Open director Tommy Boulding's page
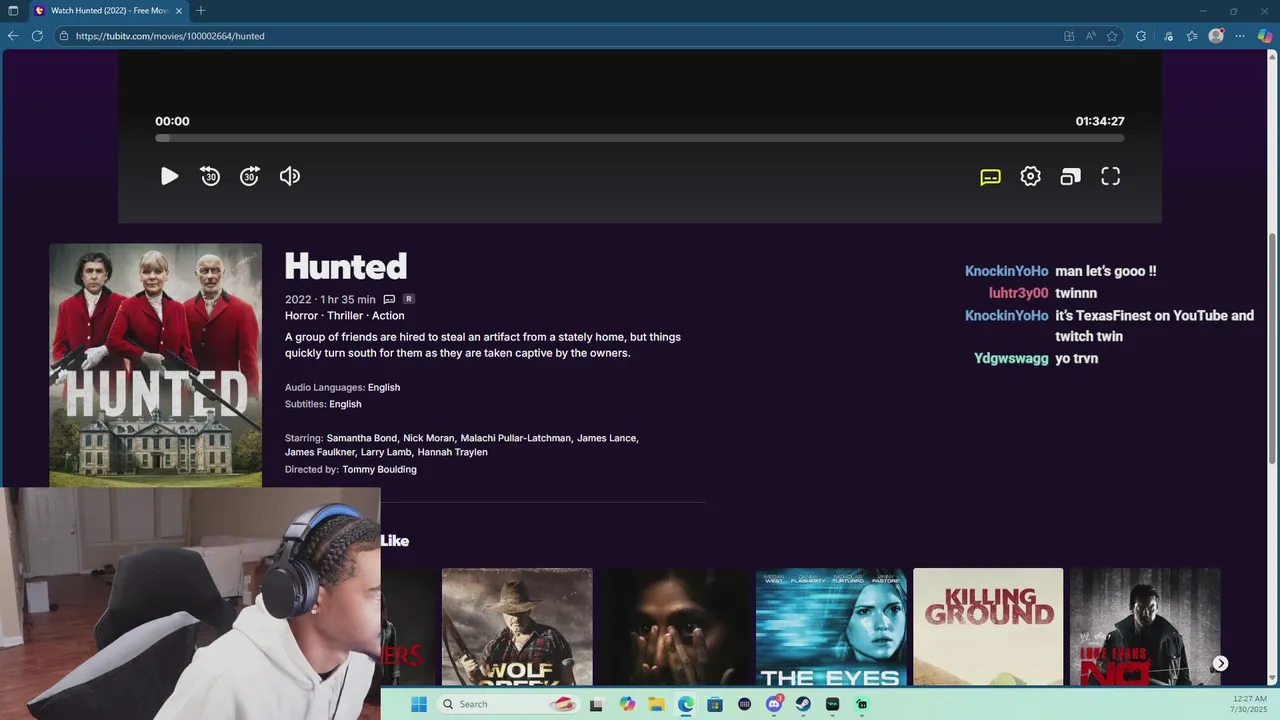Image resolution: width=1280 pixels, height=720 pixels. [x=379, y=469]
